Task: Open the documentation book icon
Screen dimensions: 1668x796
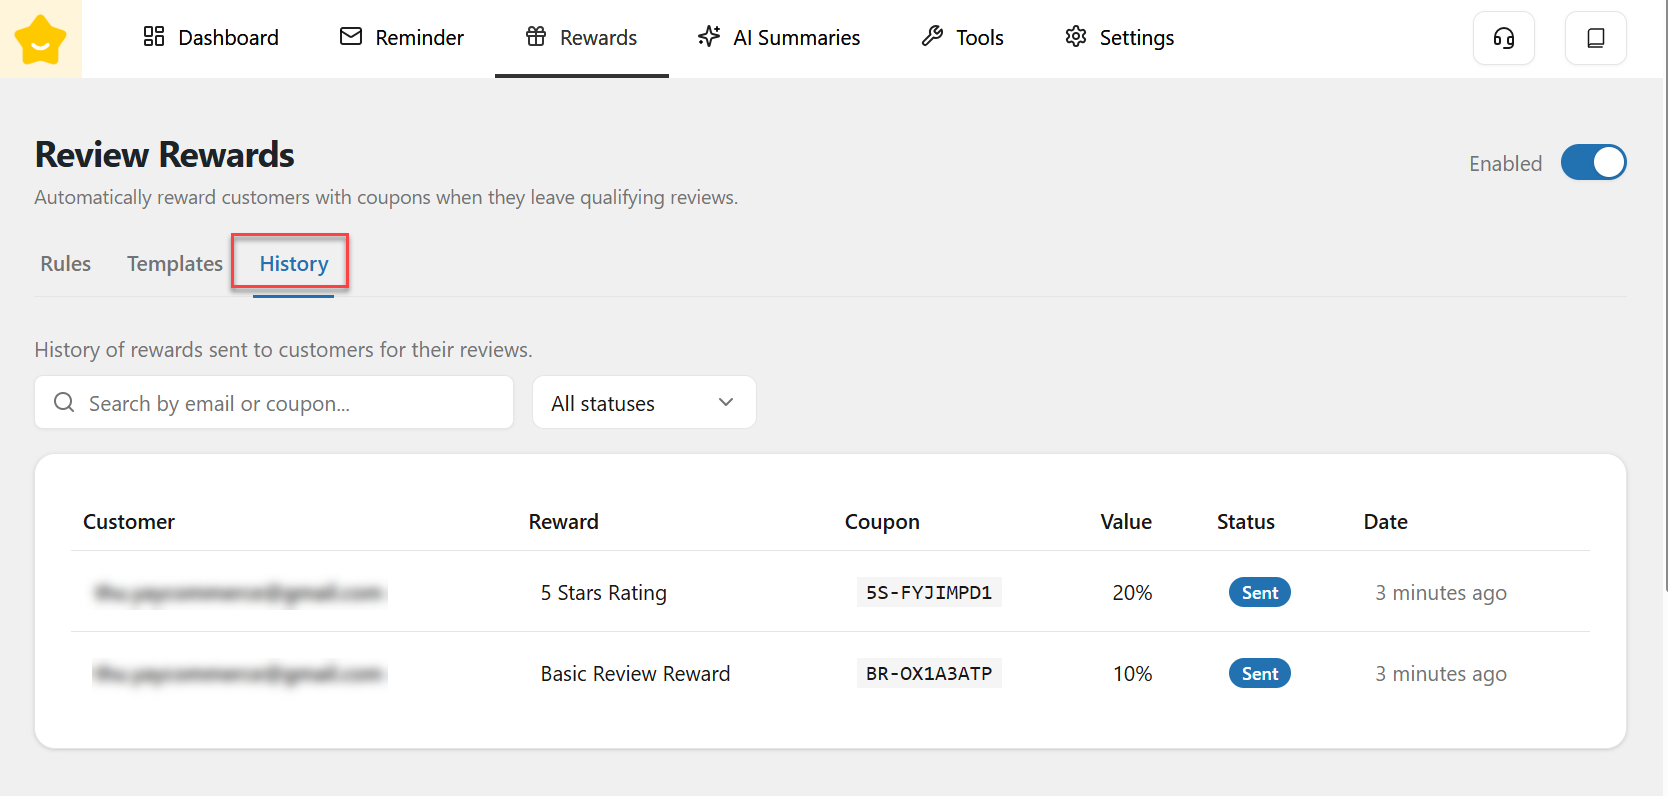Action: click(x=1595, y=38)
